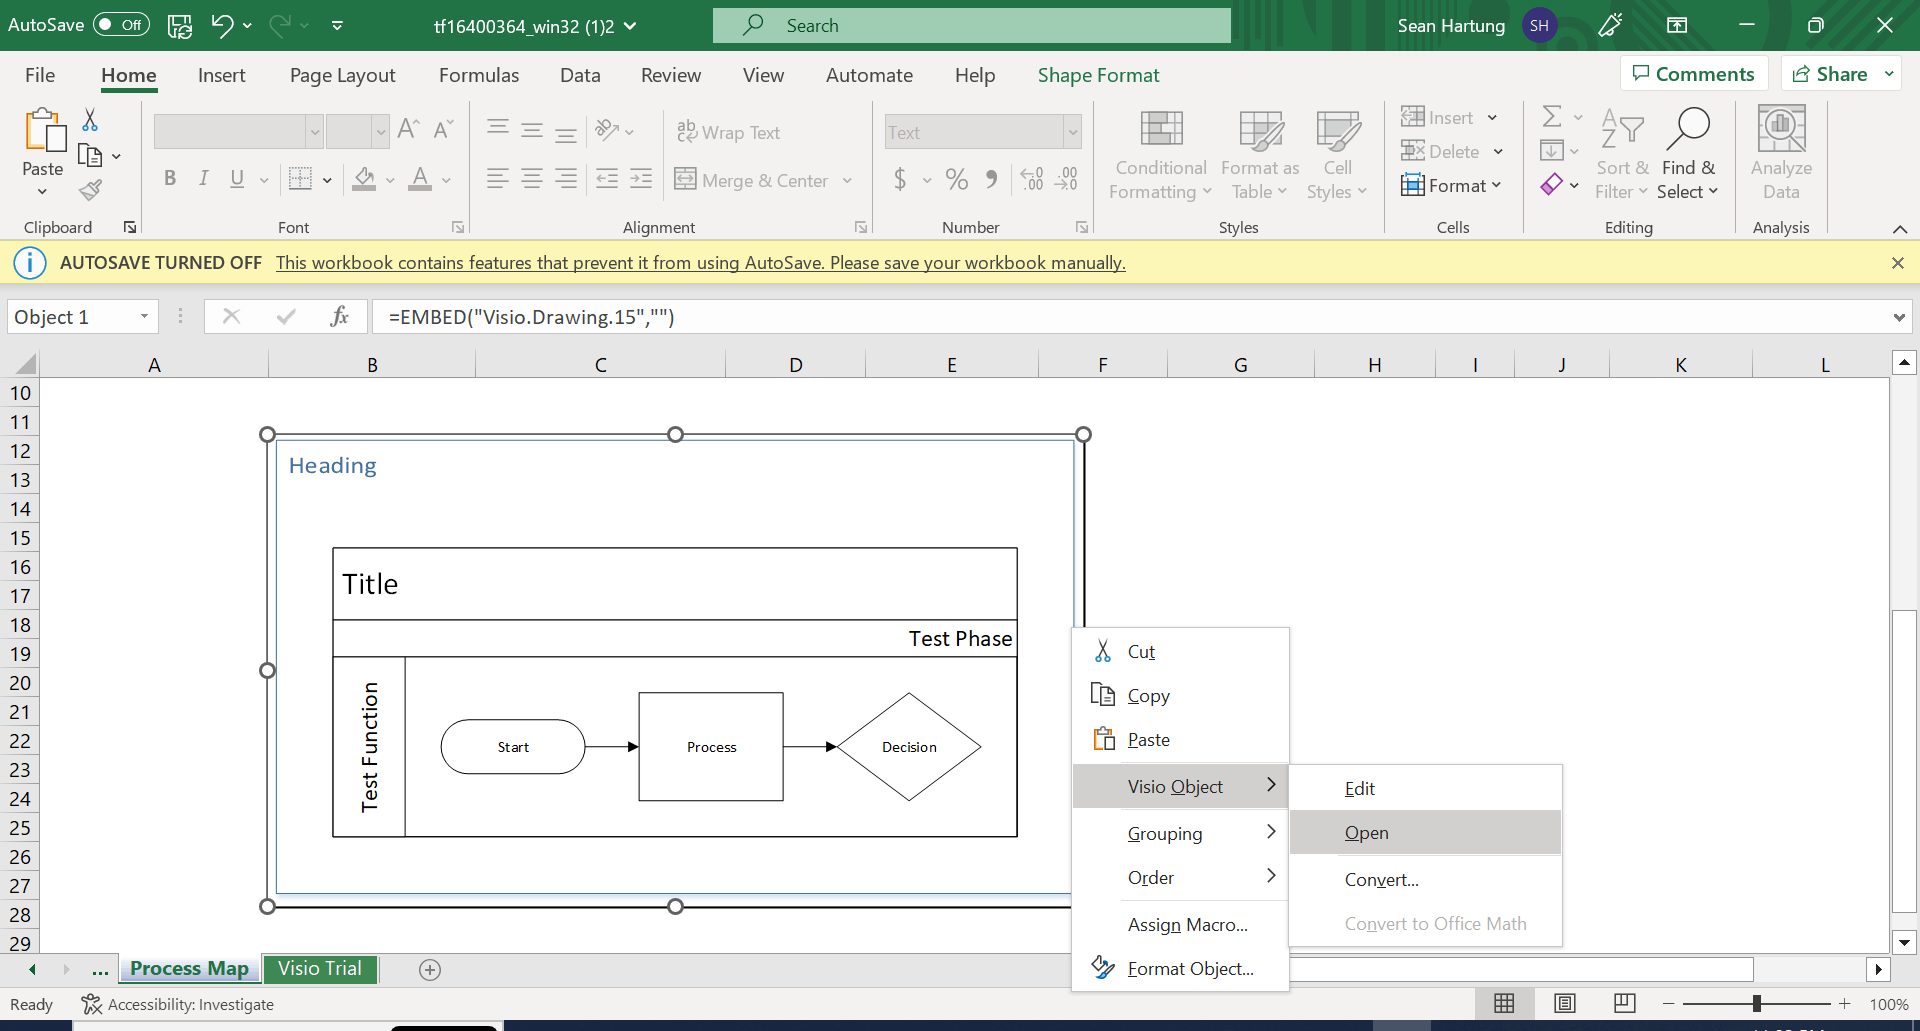Click the Save icon in title bar
This screenshot has height=1031, width=1920.
tap(180, 26)
